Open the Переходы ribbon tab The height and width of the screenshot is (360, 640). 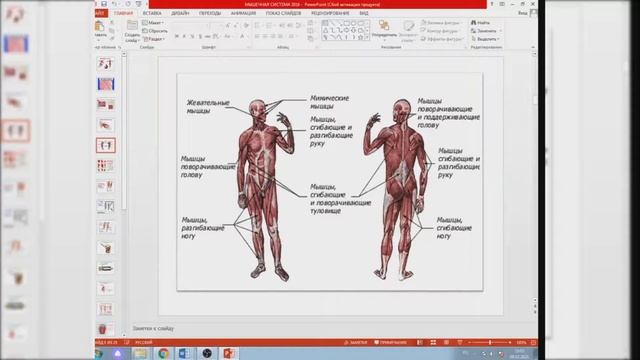tap(210, 13)
